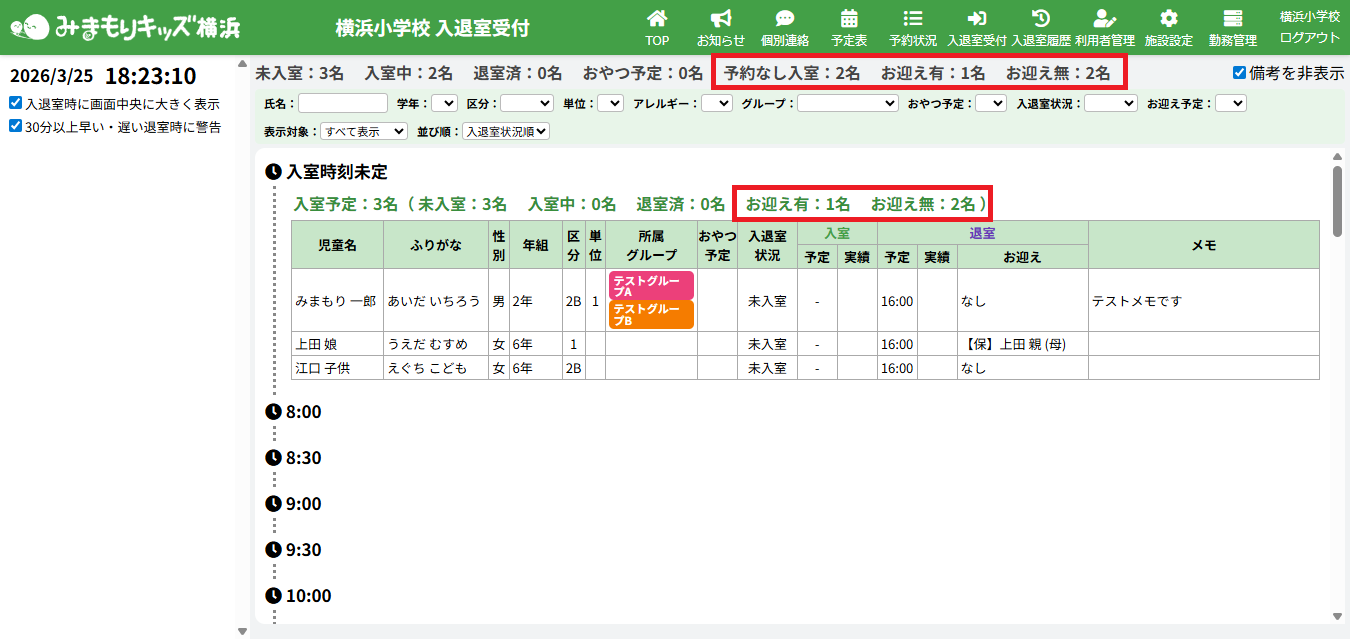Toggle 備考を非表示 checkbox
Viewport: 1350px width, 639px height.
click(x=1240, y=73)
